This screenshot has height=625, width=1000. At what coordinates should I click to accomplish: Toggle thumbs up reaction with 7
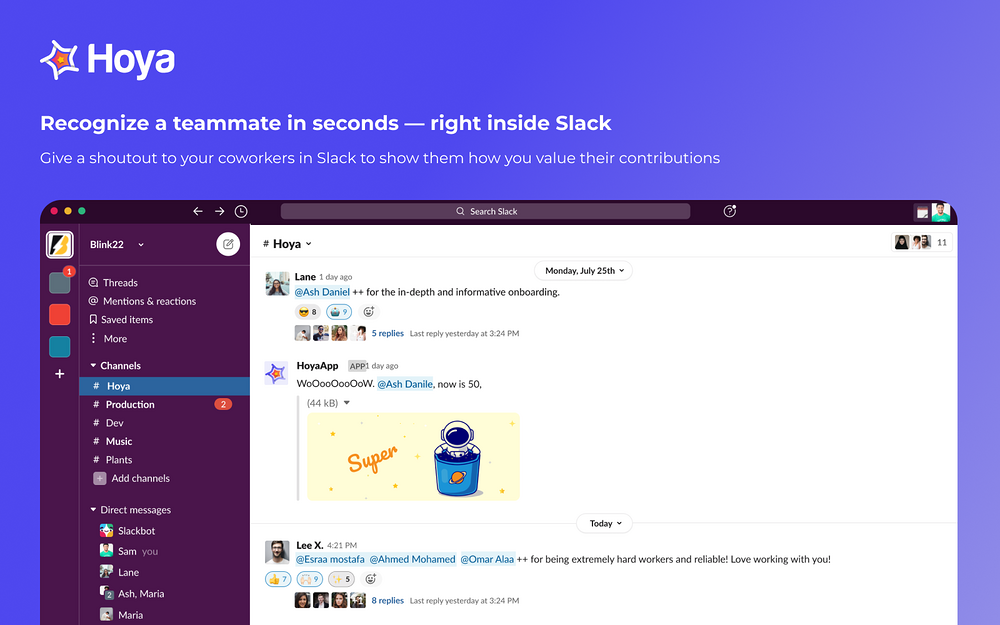[x=278, y=579]
